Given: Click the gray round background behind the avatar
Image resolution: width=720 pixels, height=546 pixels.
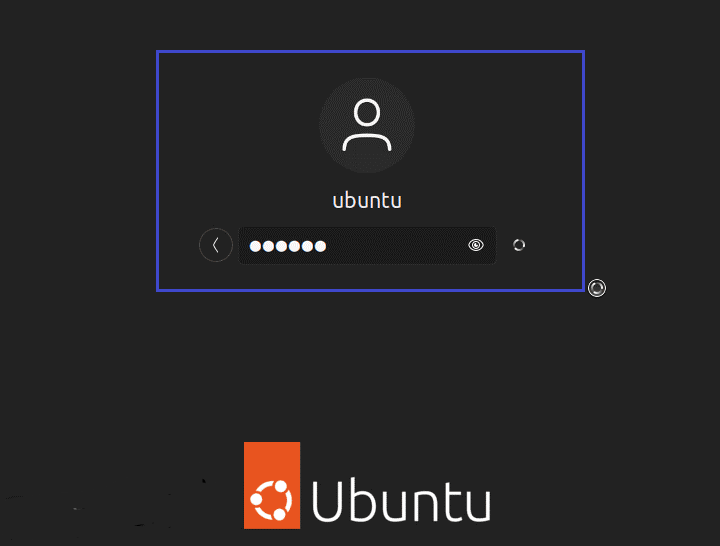Looking at the screenshot, I should [x=367, y=125].
